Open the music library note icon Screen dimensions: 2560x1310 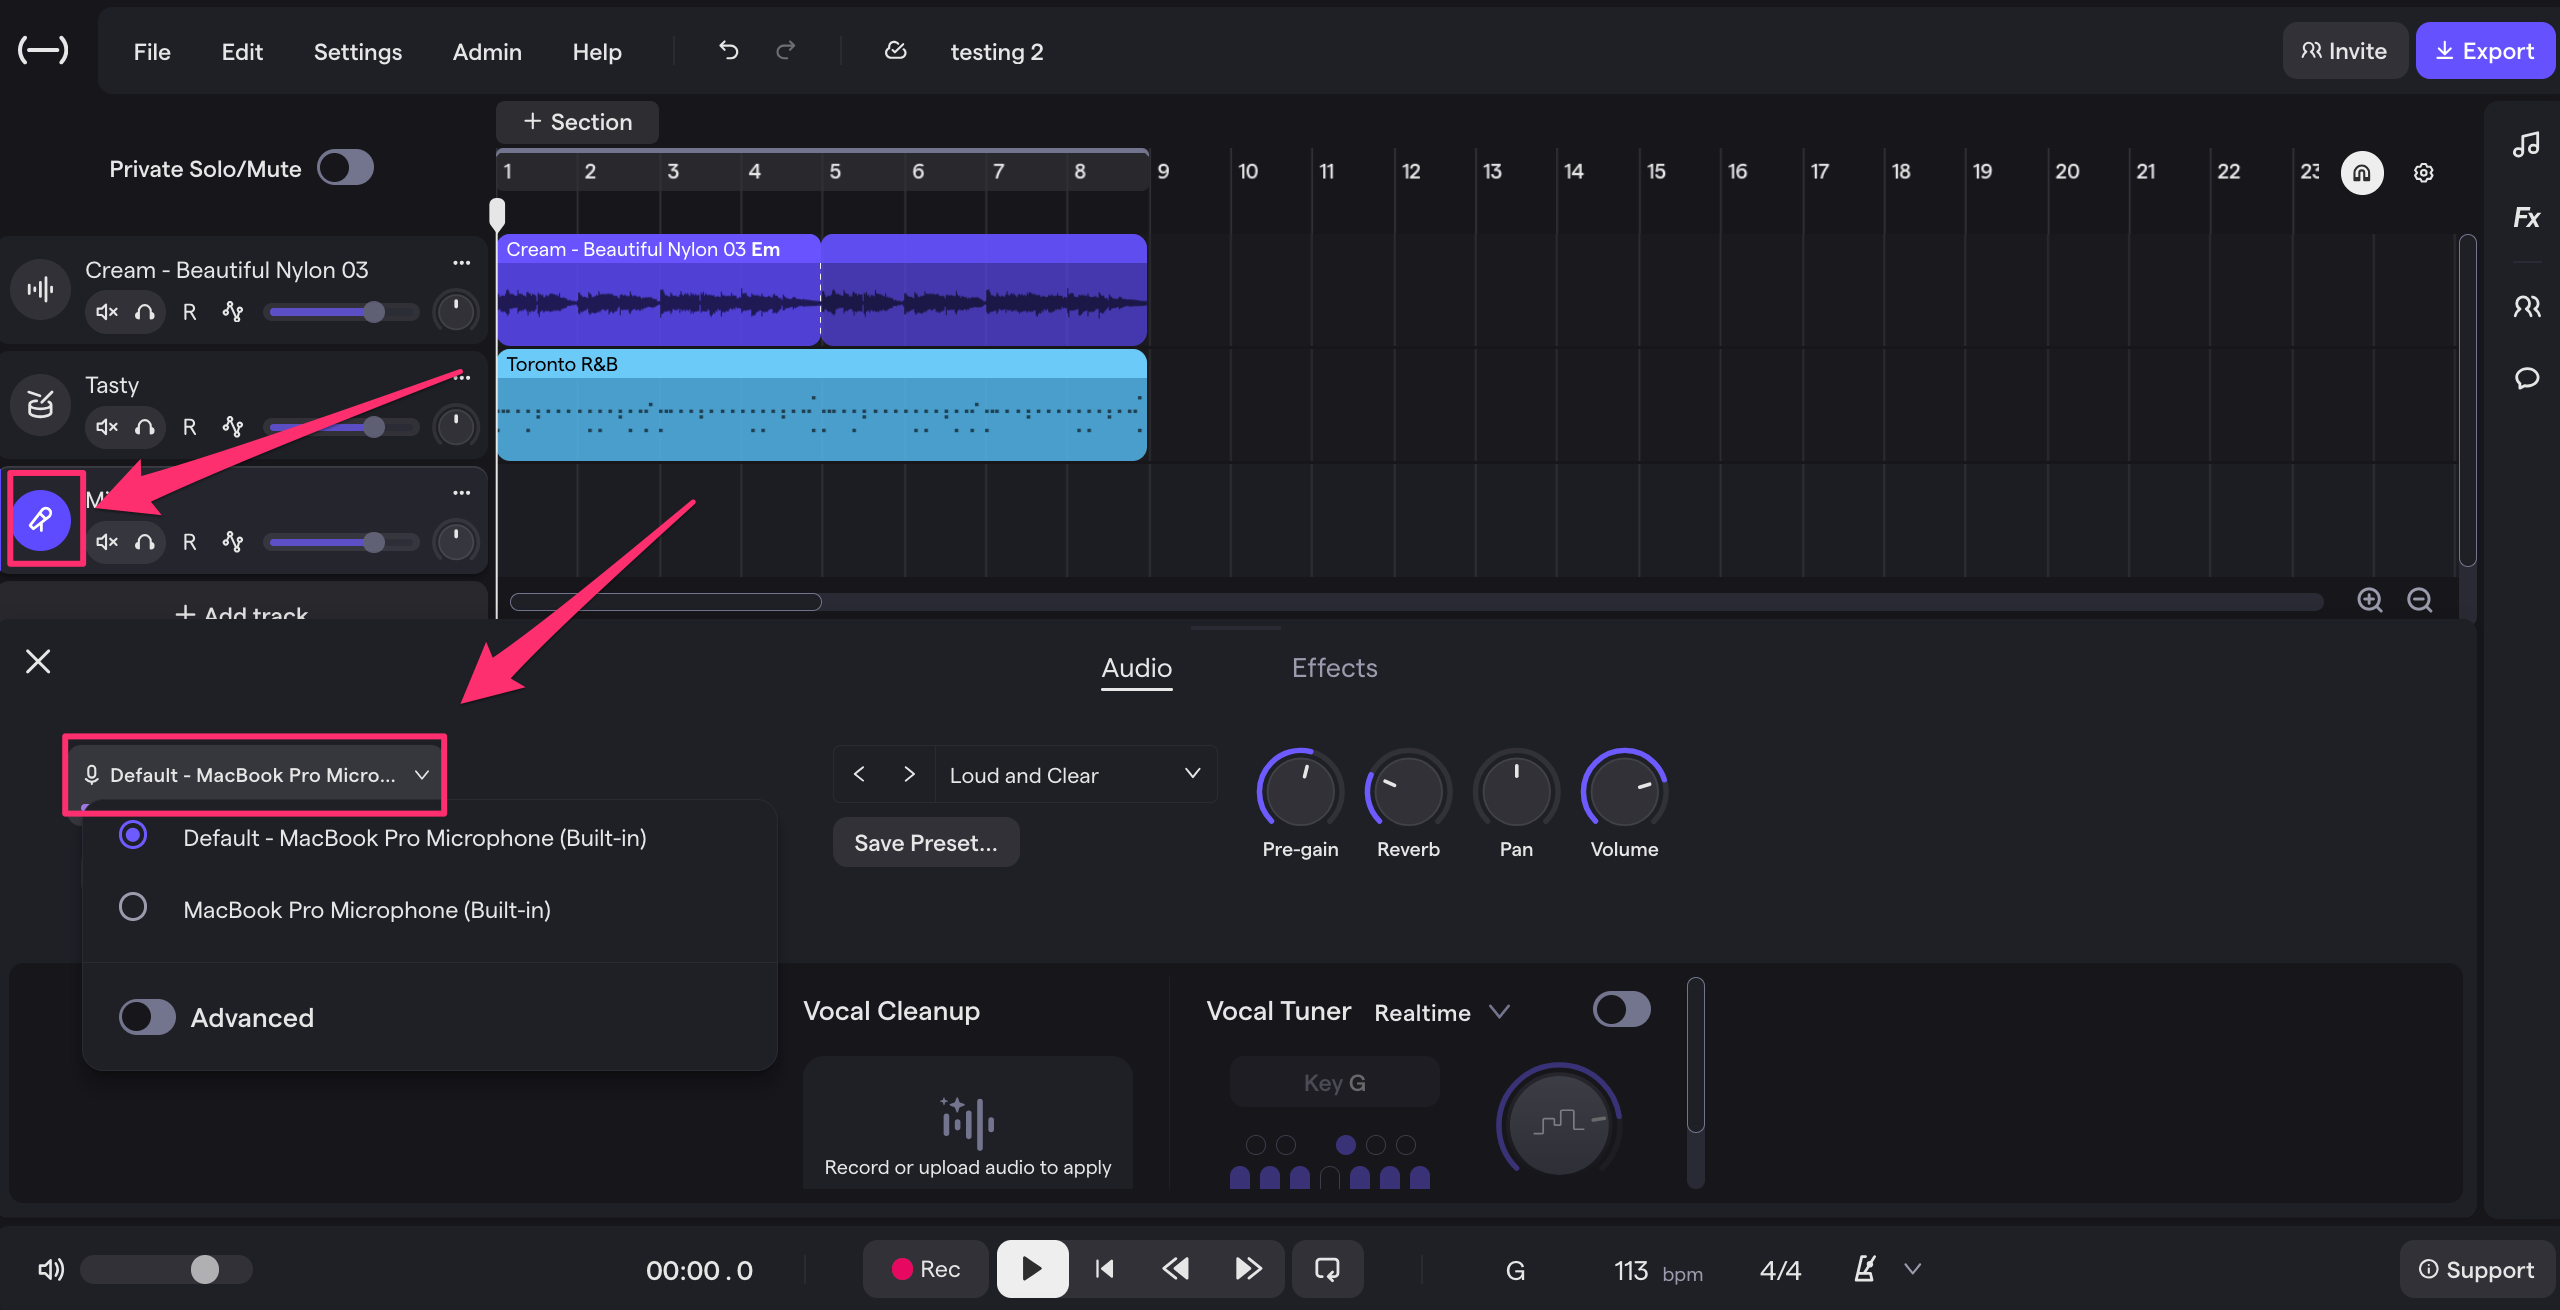(2526, 145)
